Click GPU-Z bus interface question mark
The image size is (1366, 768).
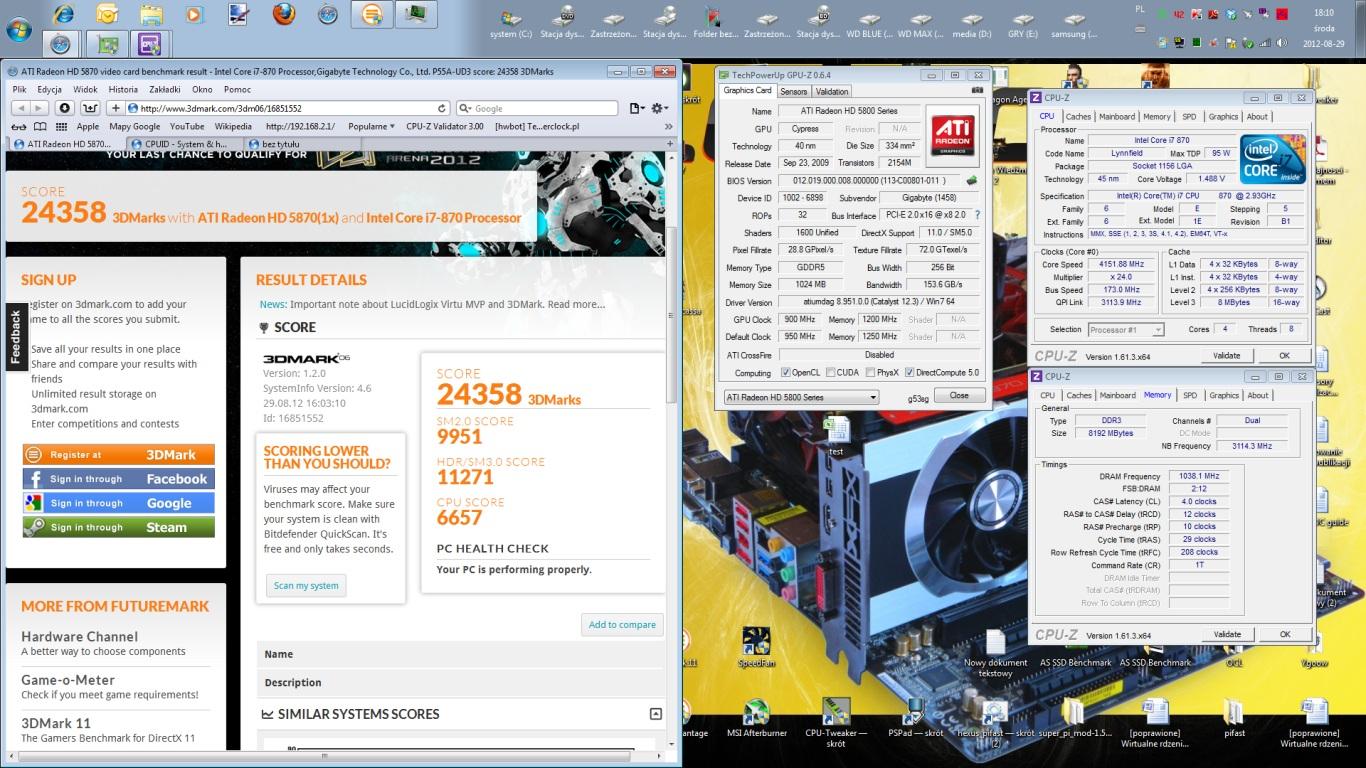point(977,215)
